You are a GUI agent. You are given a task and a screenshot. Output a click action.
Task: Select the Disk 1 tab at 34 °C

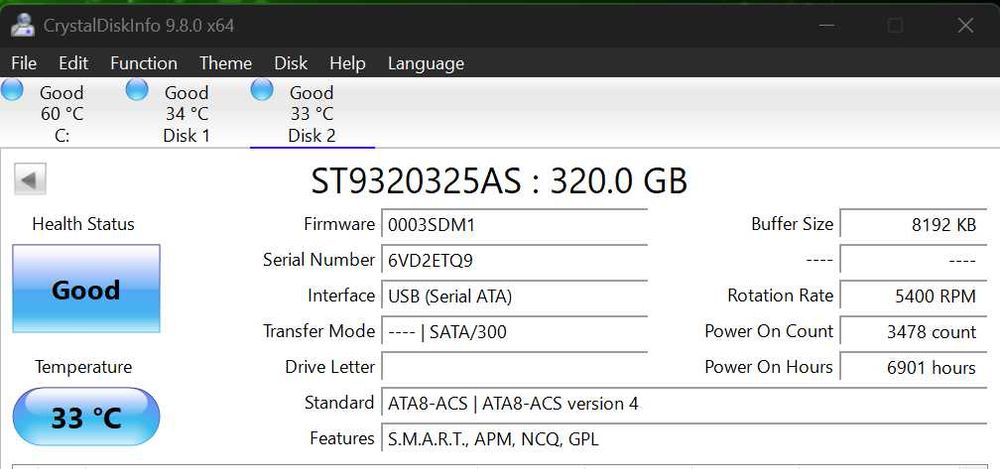[186, 114]
